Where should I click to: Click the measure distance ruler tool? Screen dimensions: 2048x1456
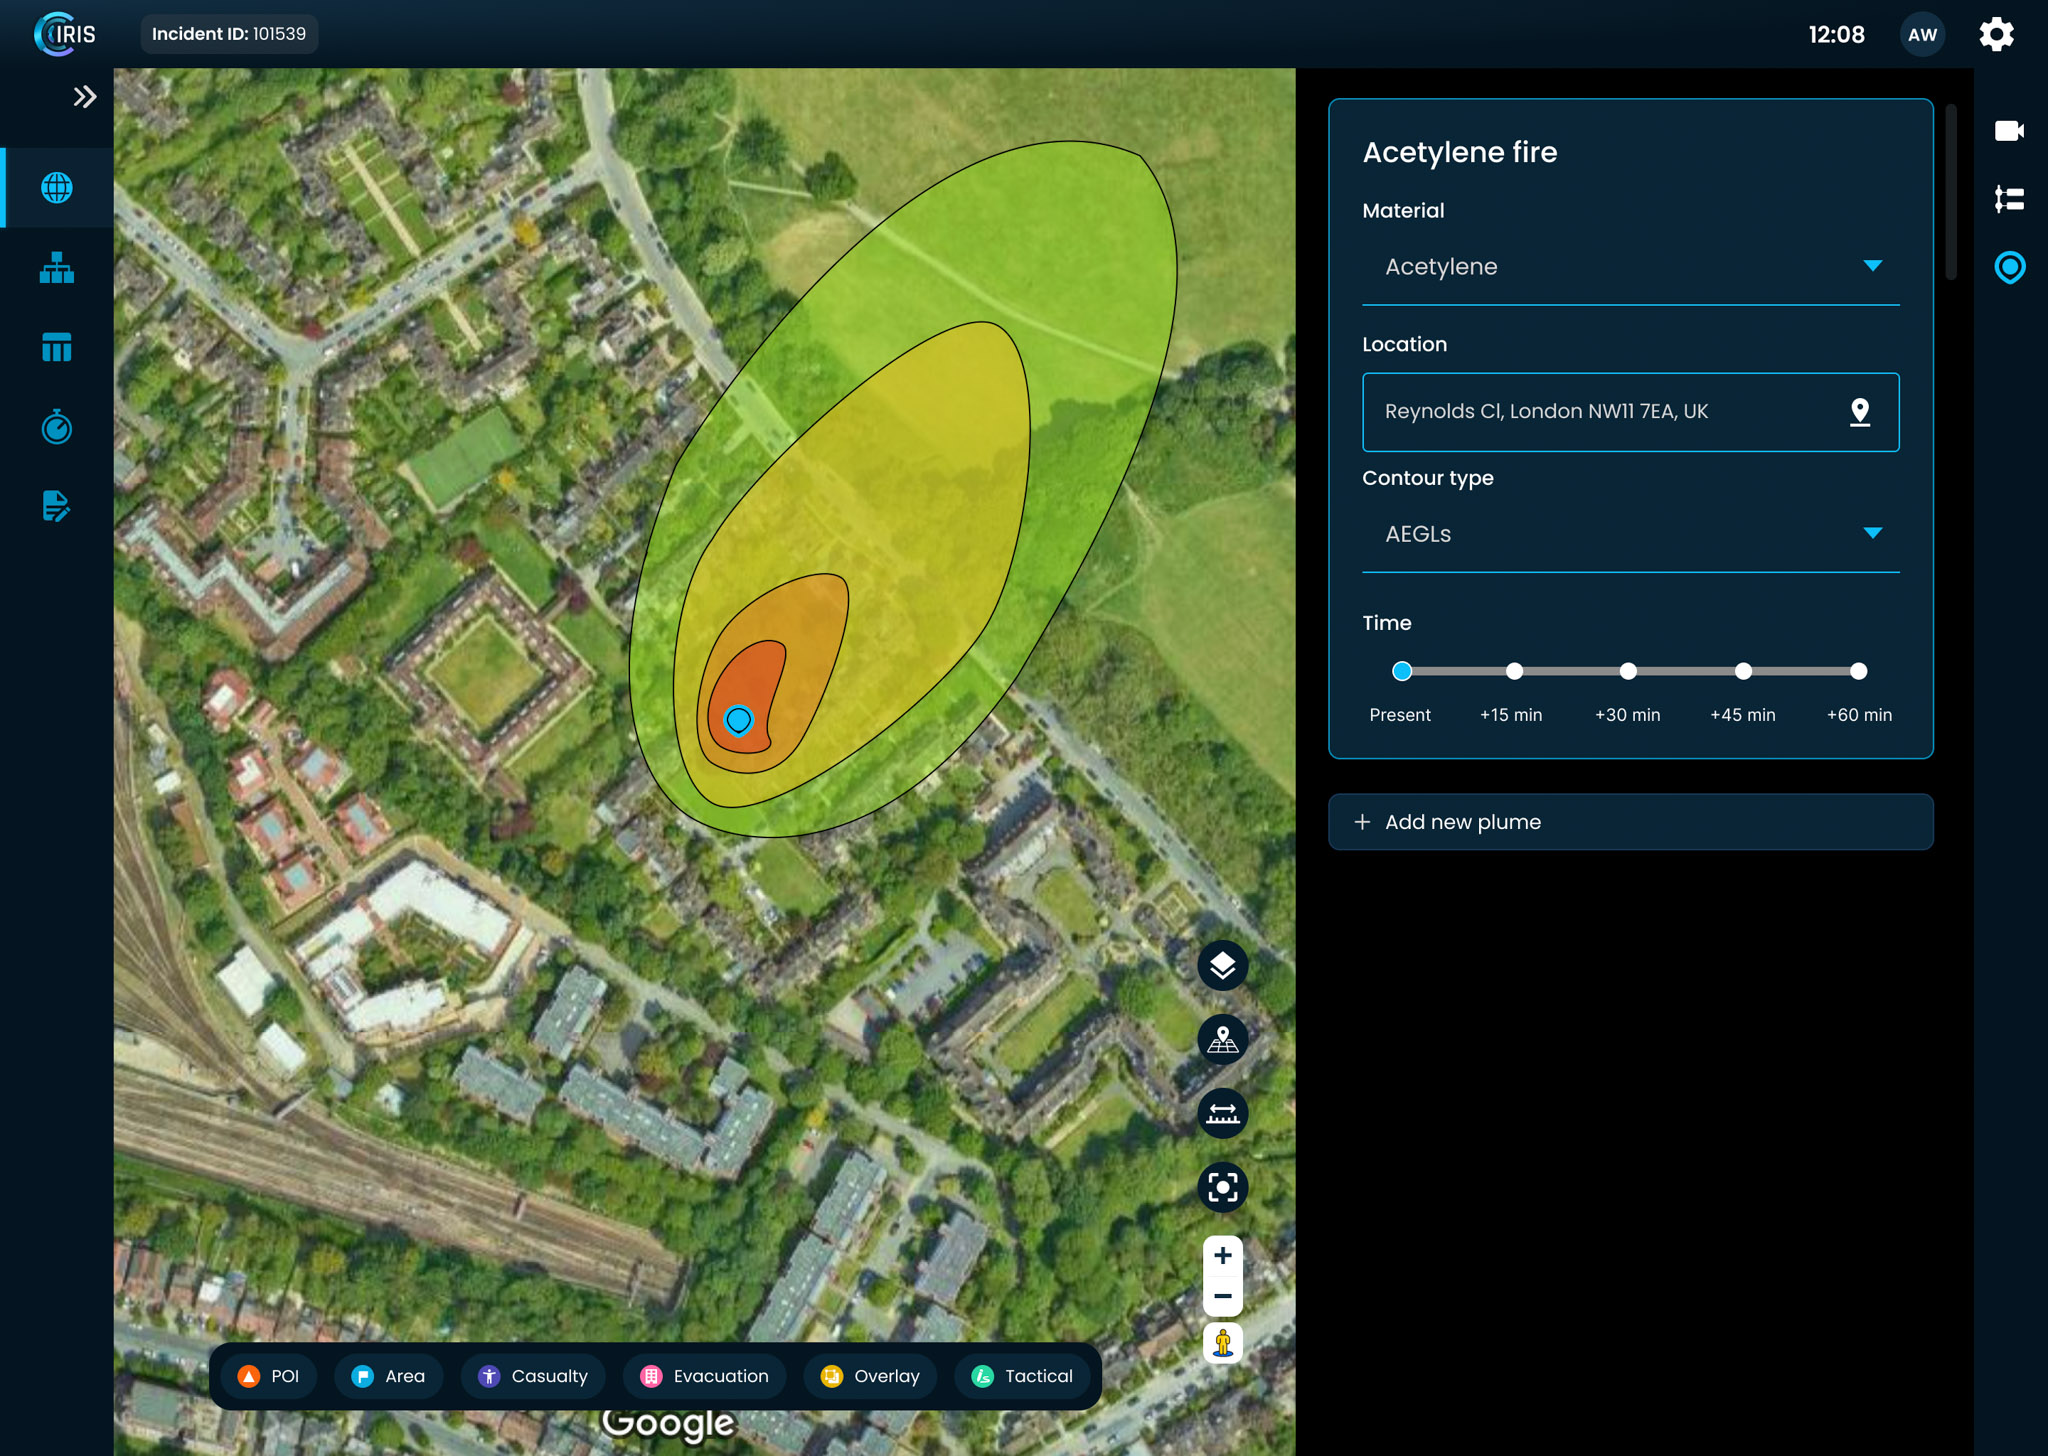[x=1222, y=1113]
